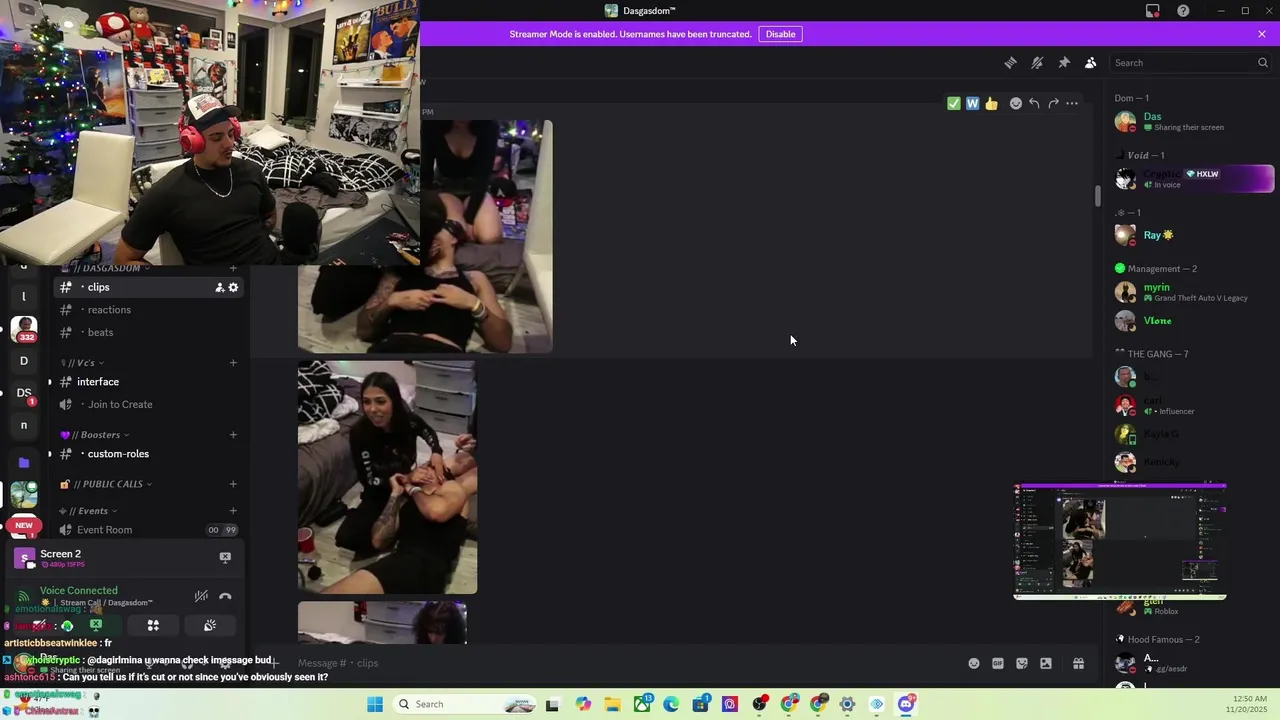The image size is (1280, 720).
Task: Open member Das sharing their screen
Action: 1190,121
